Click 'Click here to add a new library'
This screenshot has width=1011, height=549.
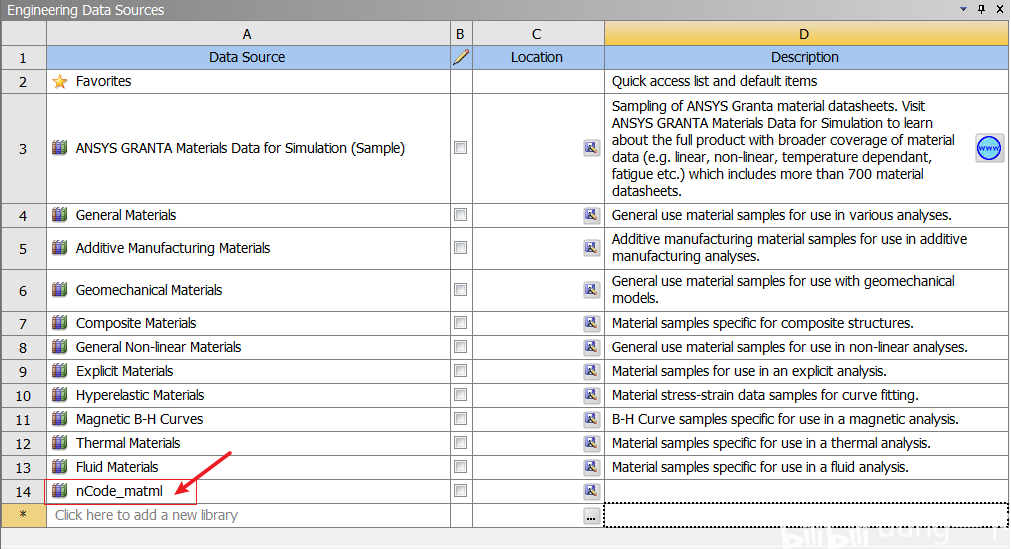point(146,515)
